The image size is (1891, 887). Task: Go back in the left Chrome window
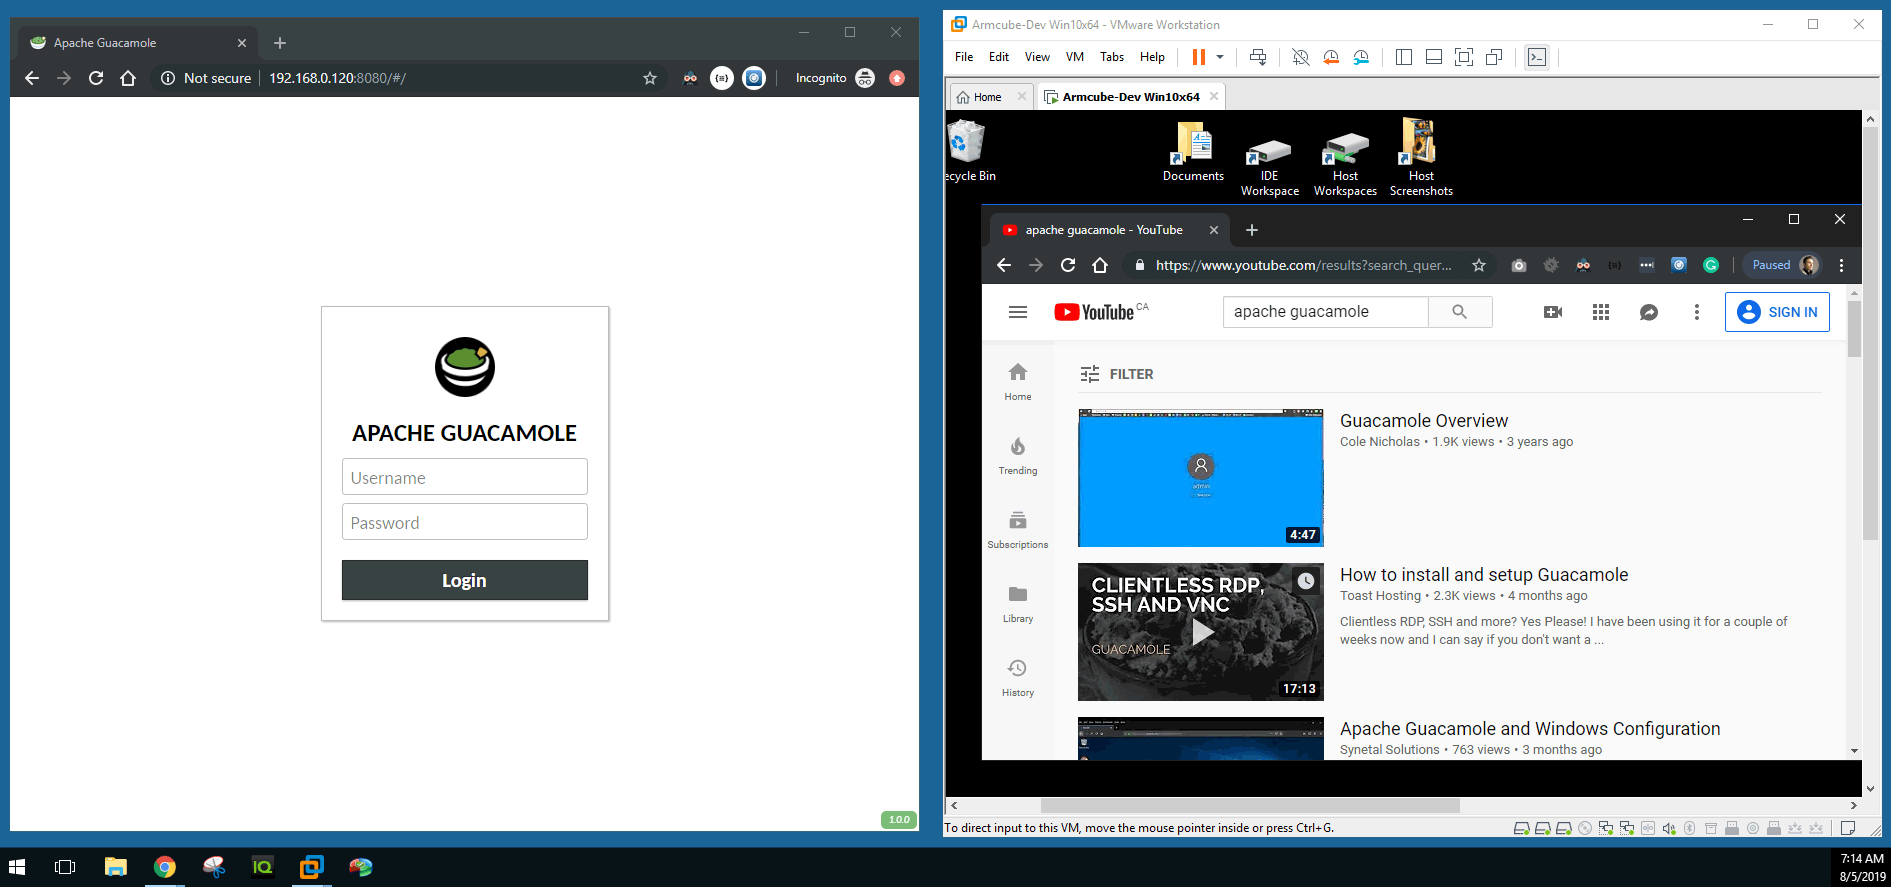point(32,78)
